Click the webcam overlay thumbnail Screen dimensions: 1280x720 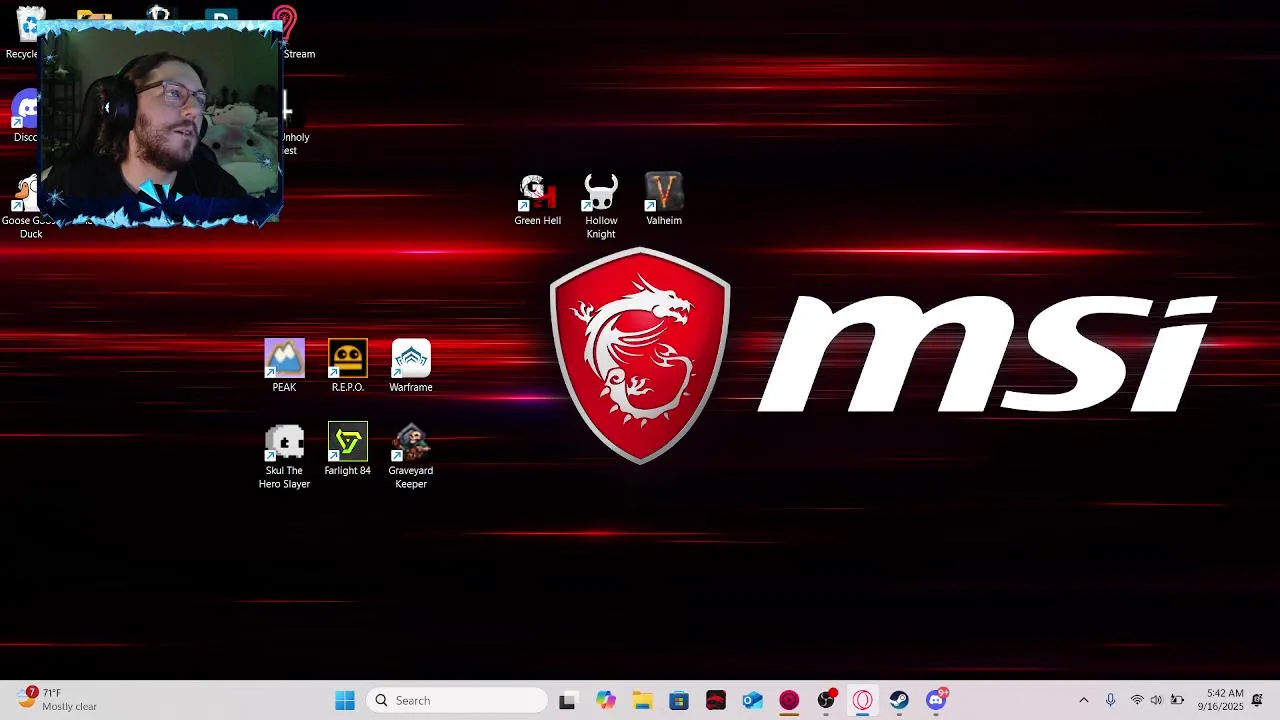point(160,122)
